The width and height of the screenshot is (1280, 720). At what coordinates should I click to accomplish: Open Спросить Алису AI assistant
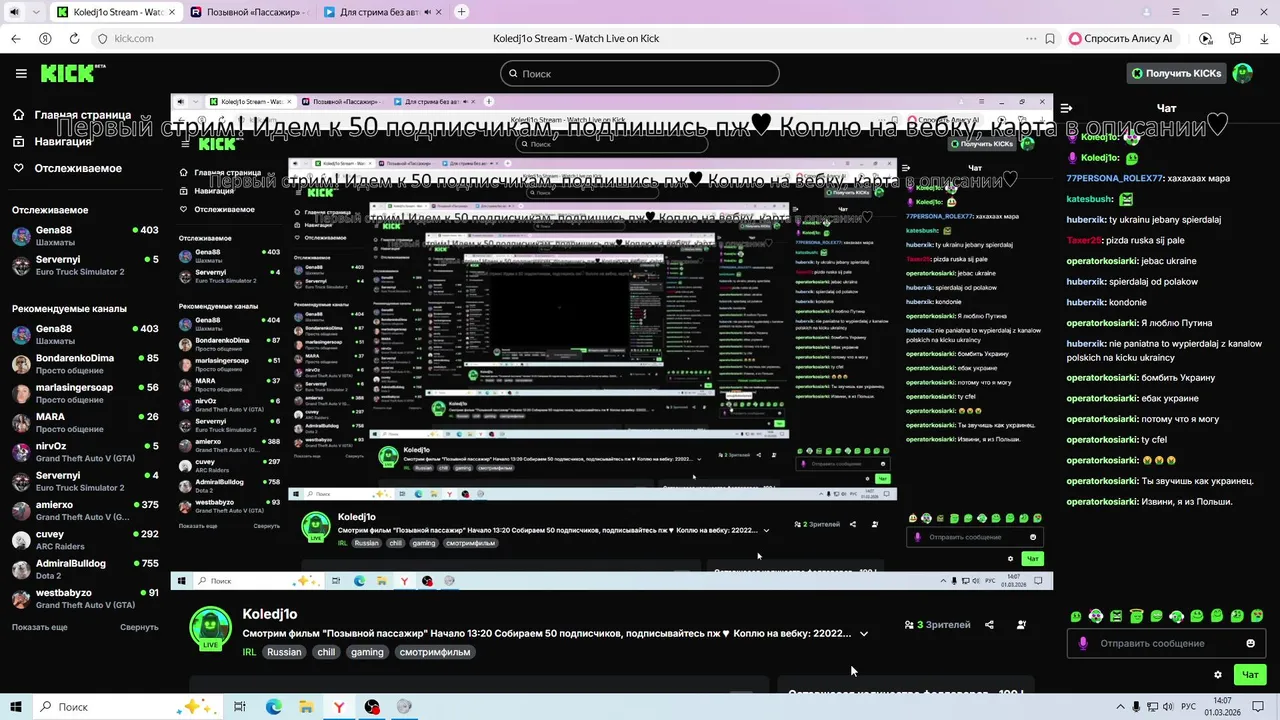(1122, 38)
